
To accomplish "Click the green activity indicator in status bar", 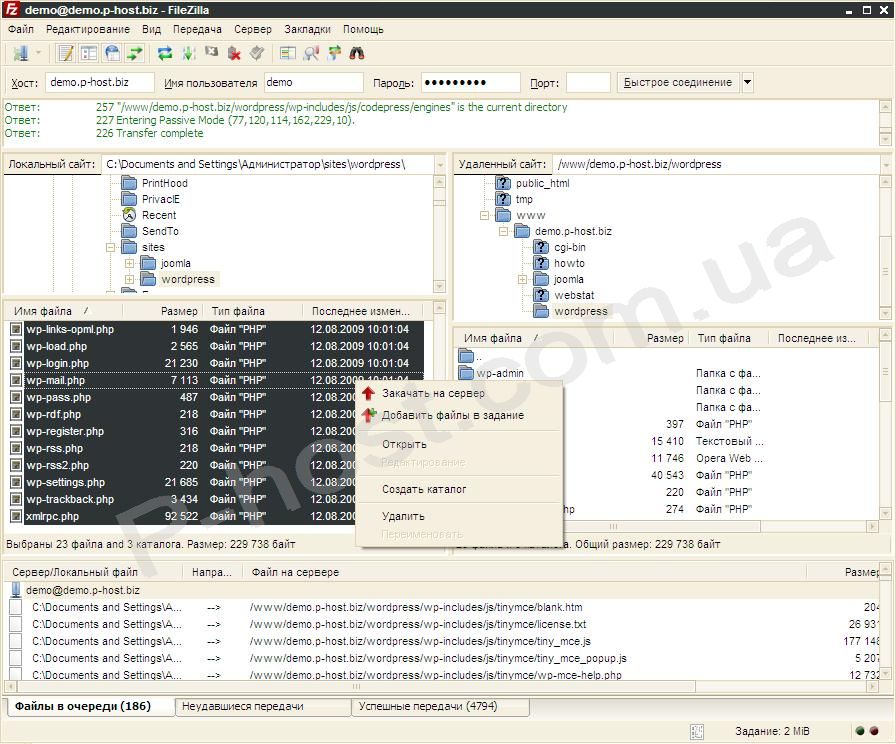I will coord(860,731).
